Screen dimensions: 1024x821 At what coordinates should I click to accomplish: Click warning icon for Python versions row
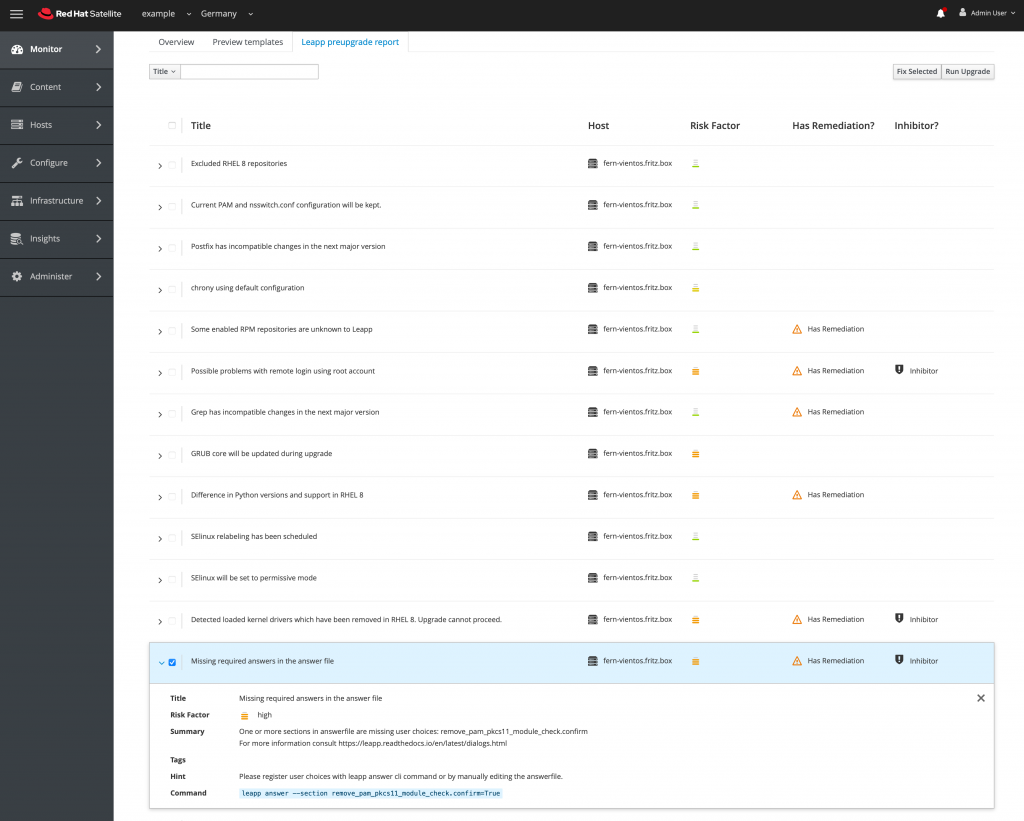tap(797, 495)
